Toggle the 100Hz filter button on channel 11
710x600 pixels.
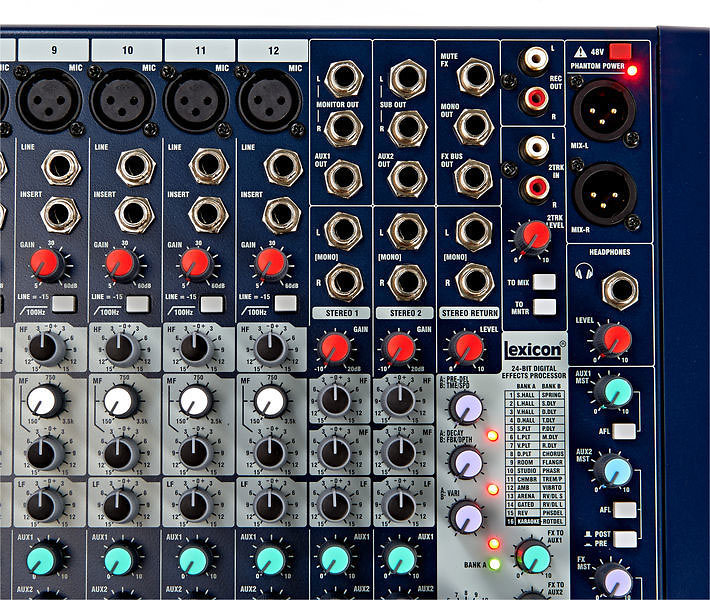click(x=211, y=304)
